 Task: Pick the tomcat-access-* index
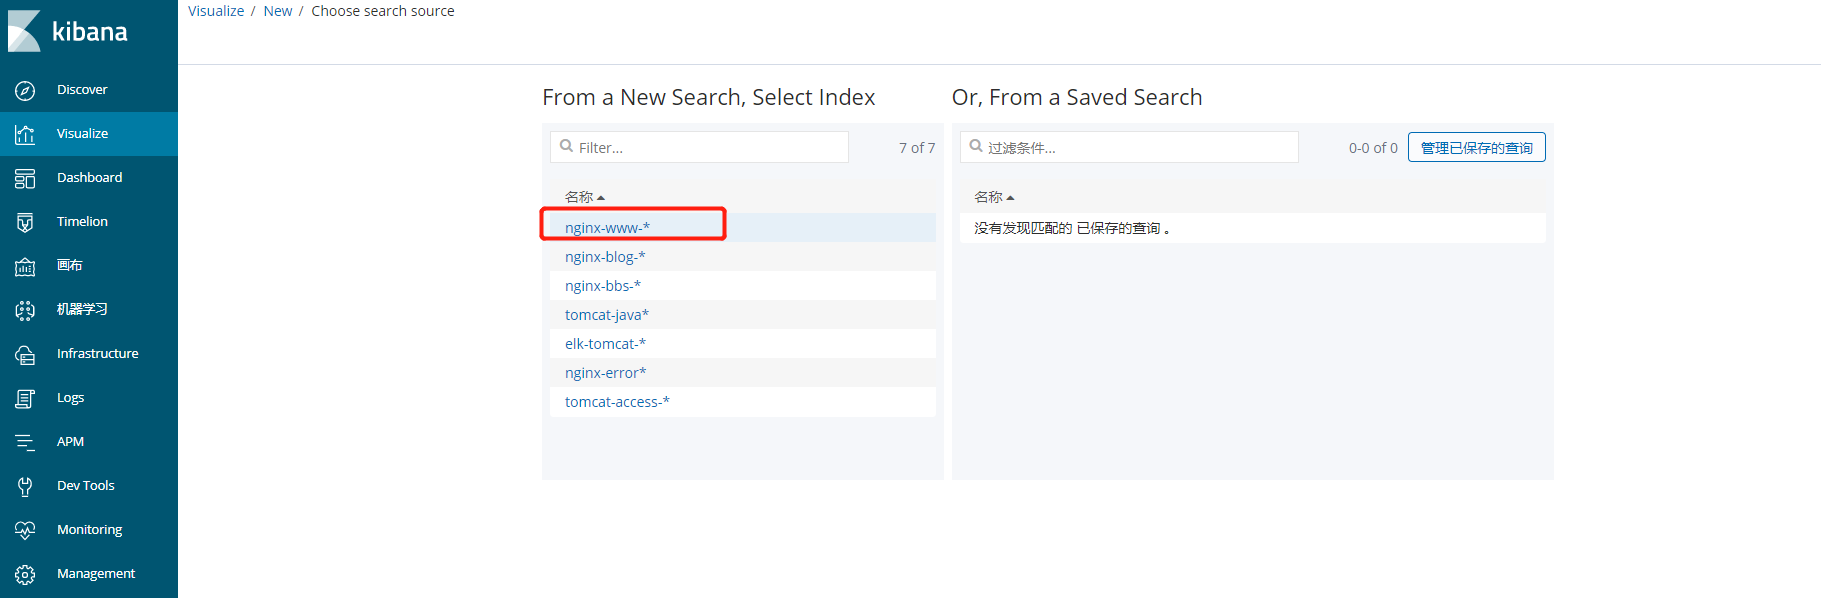pyautogui.click(x=617, y=402)
